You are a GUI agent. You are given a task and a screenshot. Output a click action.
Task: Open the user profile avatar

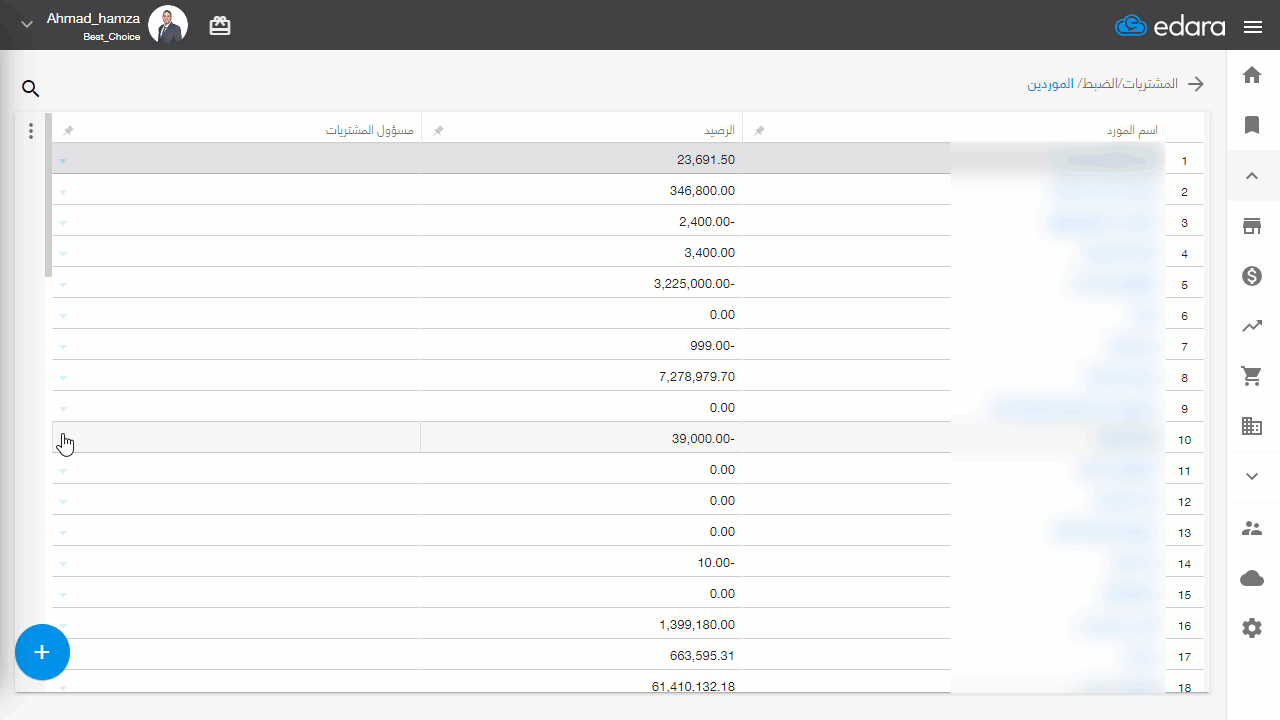(x=168, y=25)
